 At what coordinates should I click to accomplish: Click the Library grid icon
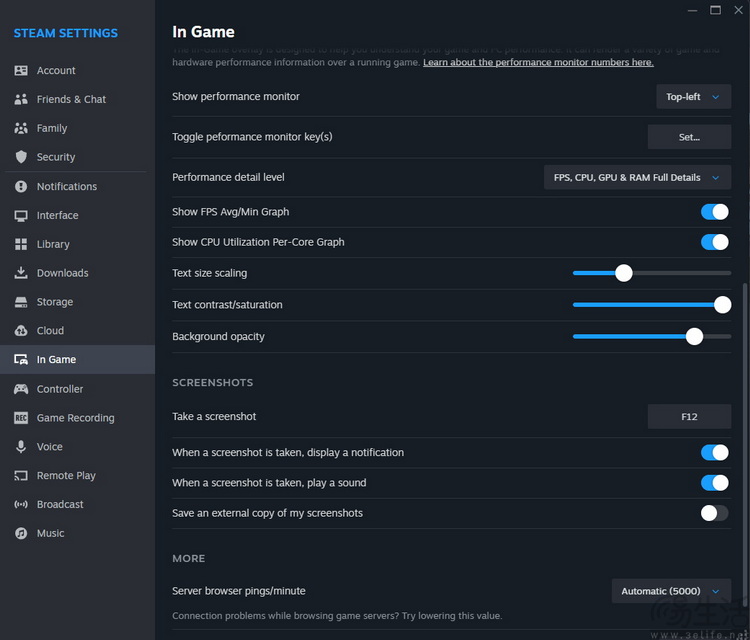[x=21, y=244]
